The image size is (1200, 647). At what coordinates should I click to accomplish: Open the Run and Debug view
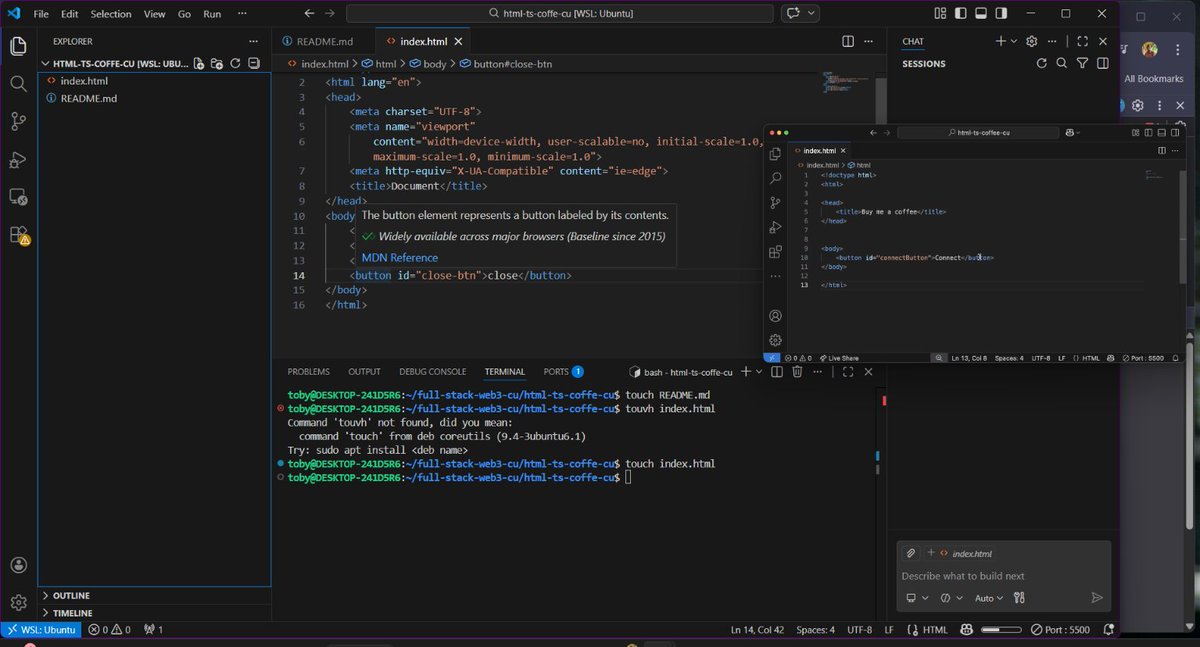pyautogui.click(x=18, y=160)
